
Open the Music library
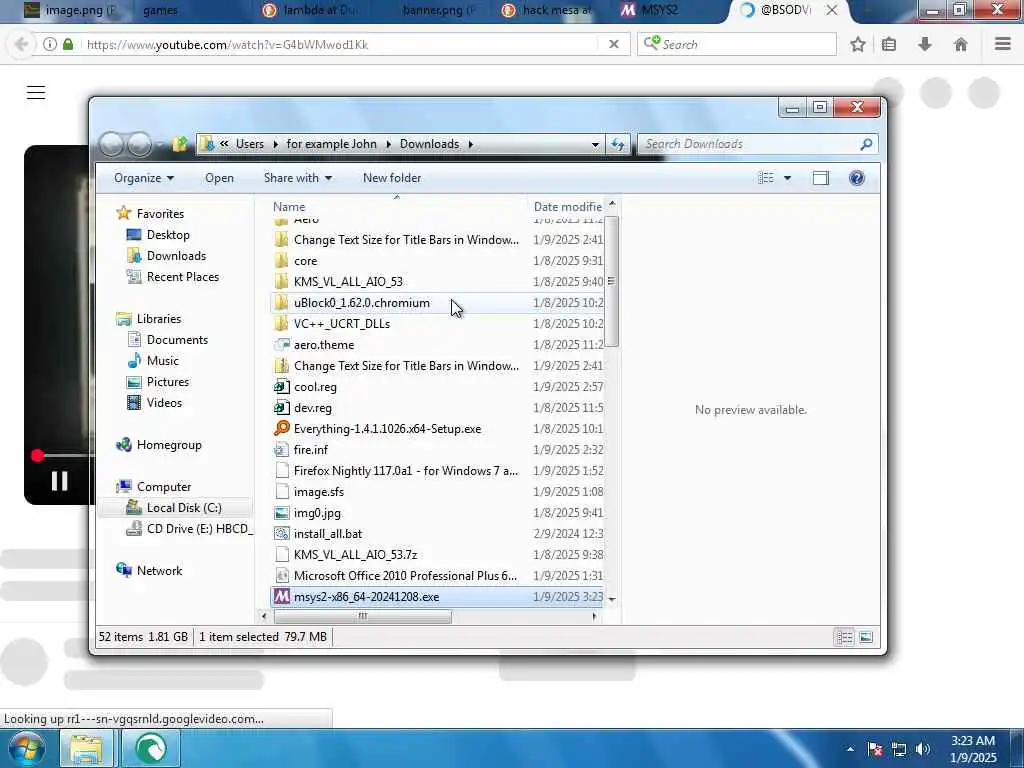(x=163, y=360)
